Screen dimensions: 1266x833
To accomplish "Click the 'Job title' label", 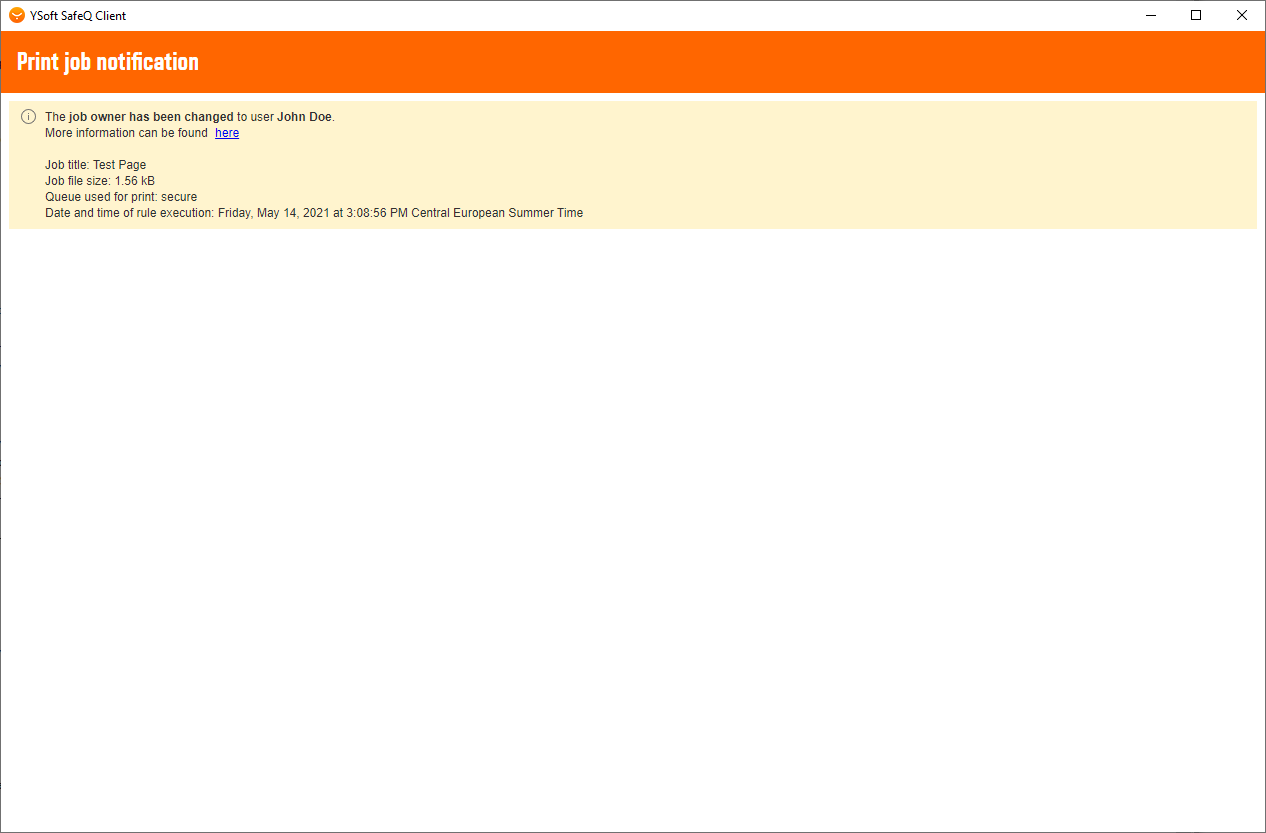I will click(66, 165).
